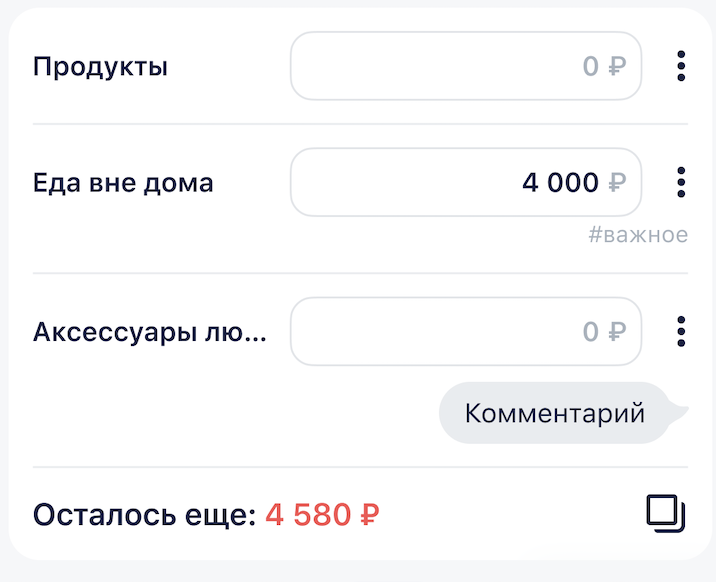
Task: Select the Еда вне дома category label
Action: coord(123,183)
